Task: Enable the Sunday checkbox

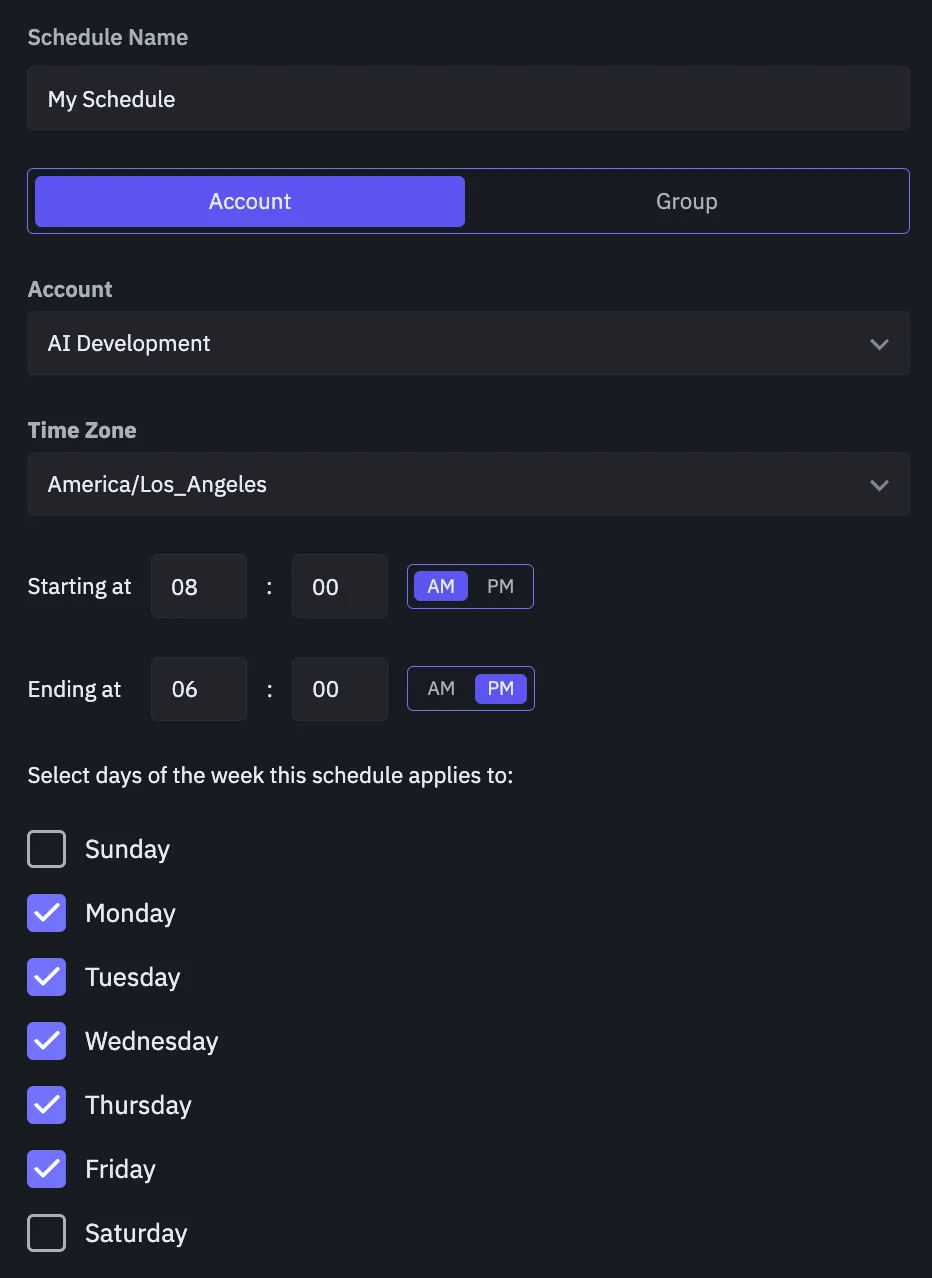Action: [47, 849]
